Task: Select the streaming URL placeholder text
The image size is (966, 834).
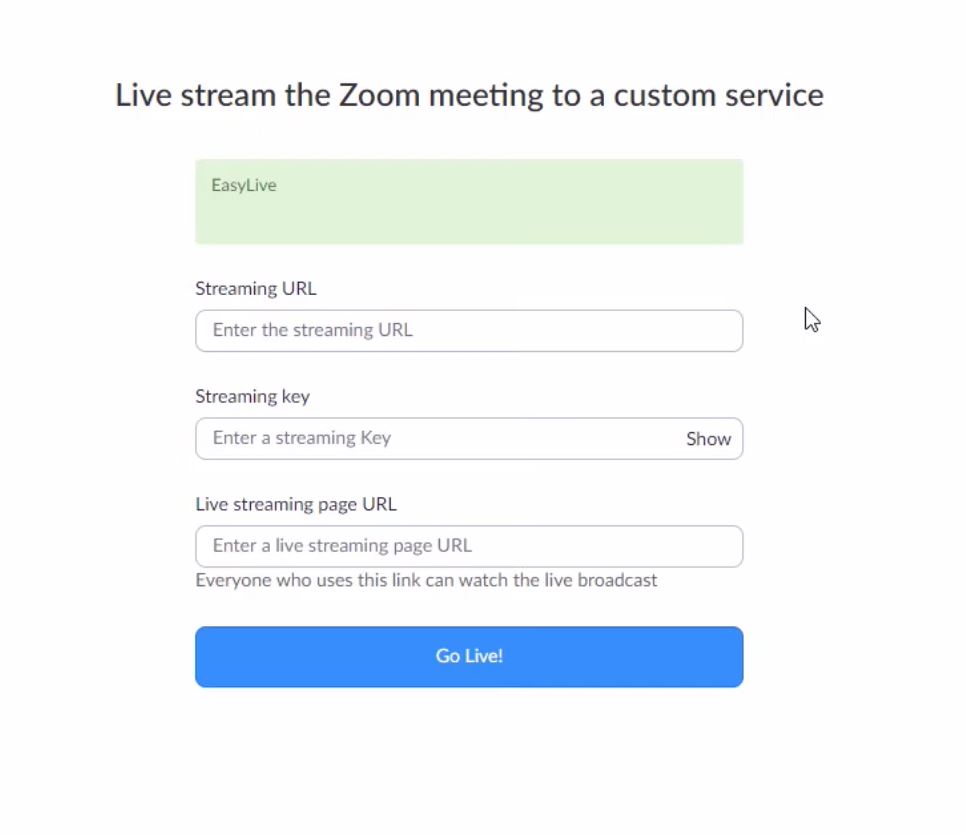Action: click(x=313, y=330)
